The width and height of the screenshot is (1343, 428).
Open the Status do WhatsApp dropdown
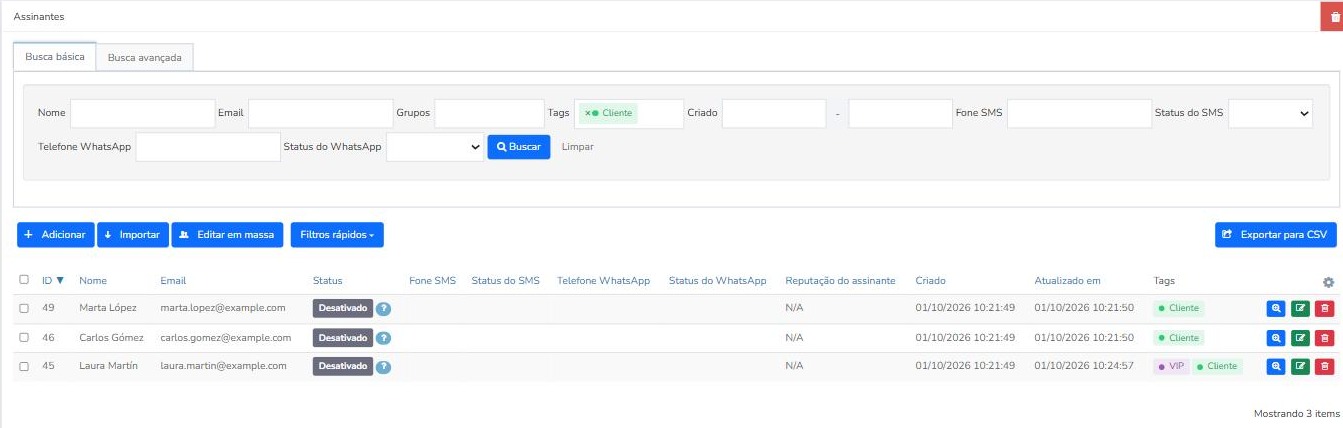[x=435, y=147]
